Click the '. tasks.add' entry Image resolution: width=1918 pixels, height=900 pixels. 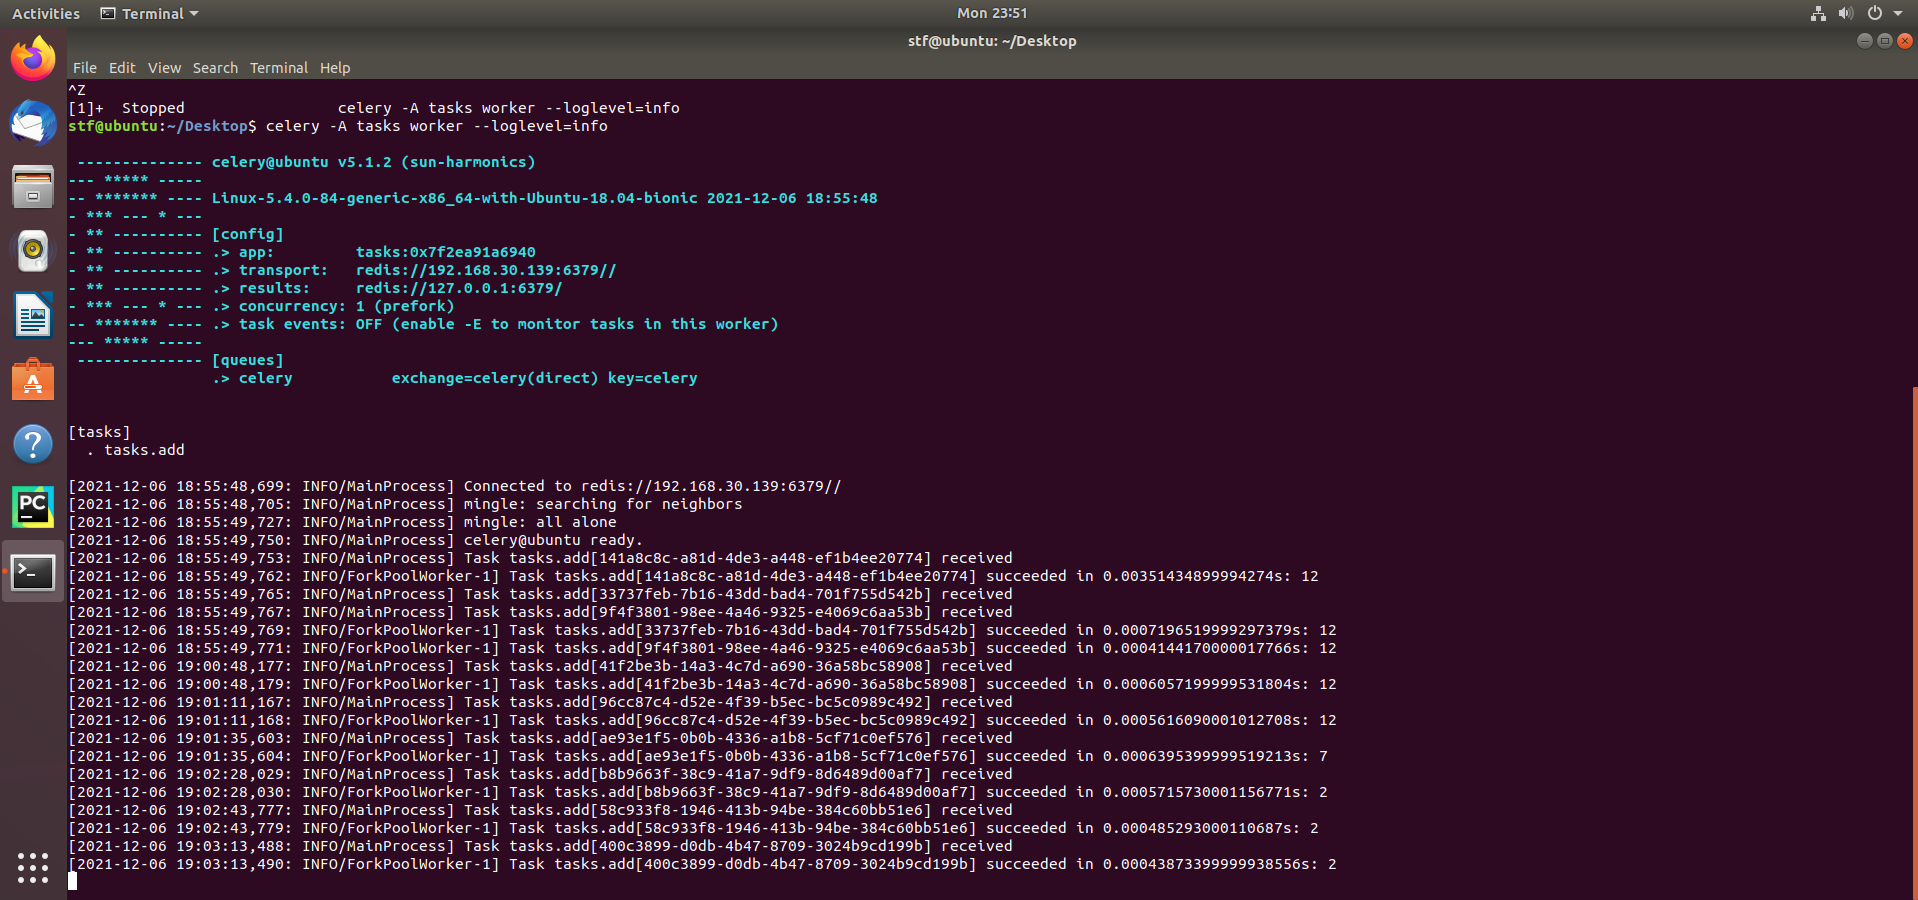(135, 450)
